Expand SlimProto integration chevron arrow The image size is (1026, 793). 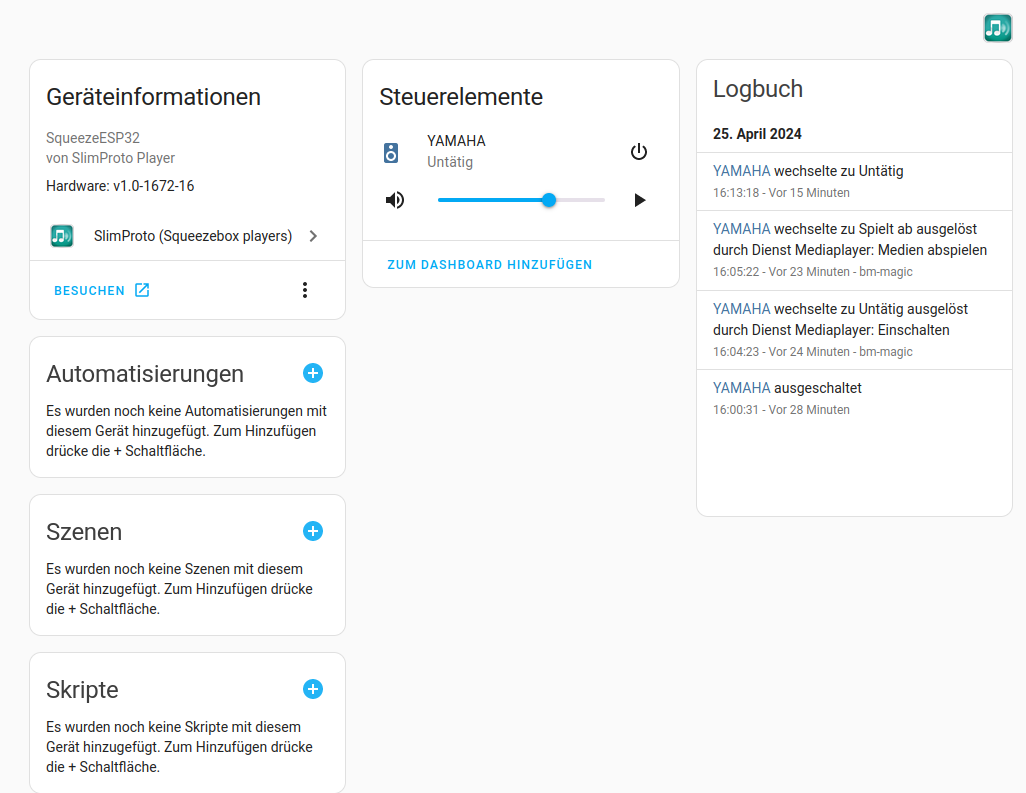tap(313, 236)
